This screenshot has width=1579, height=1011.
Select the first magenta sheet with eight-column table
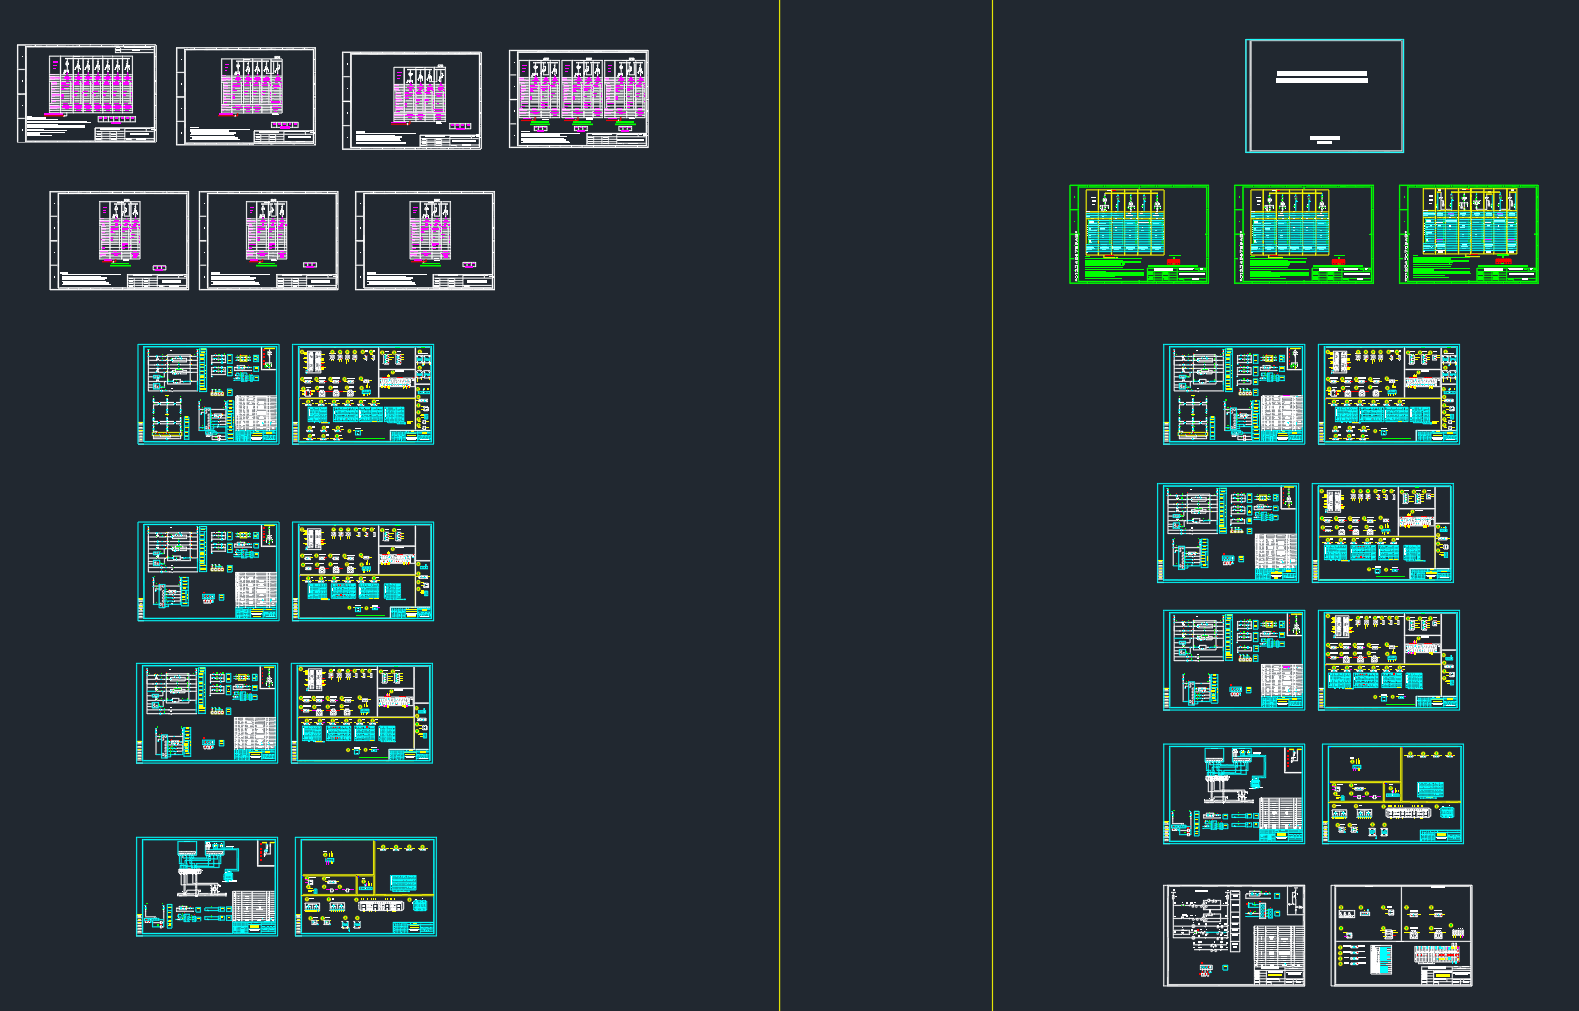click(x=87, y=93)
